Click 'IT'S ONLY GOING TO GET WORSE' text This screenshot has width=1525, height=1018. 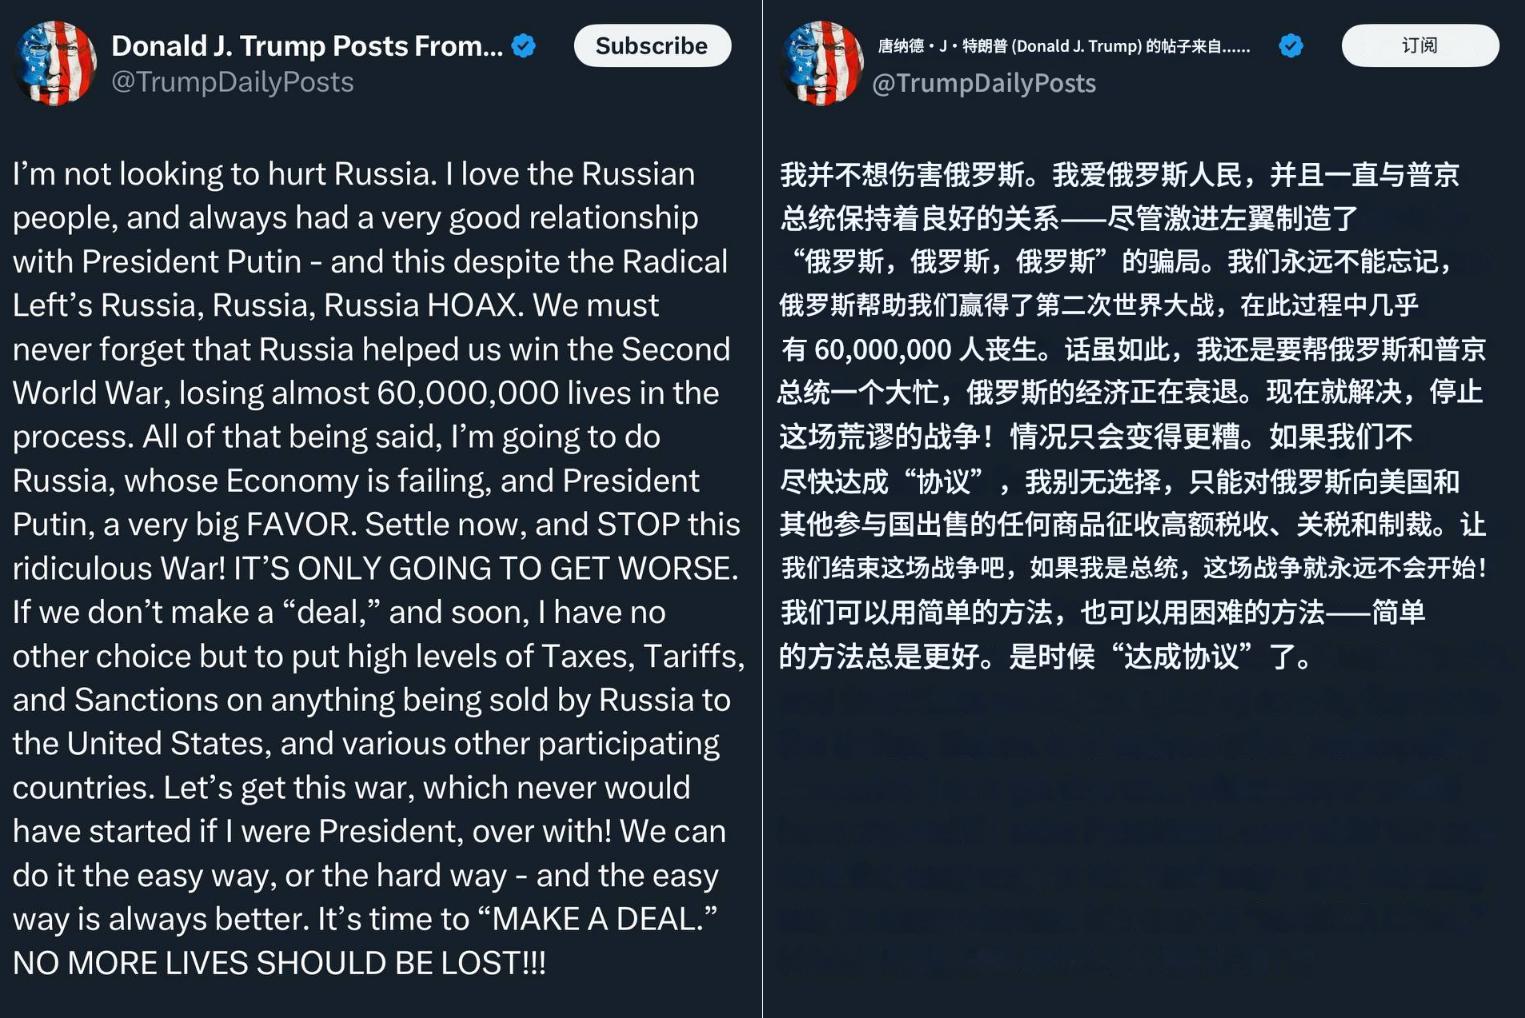485,568
